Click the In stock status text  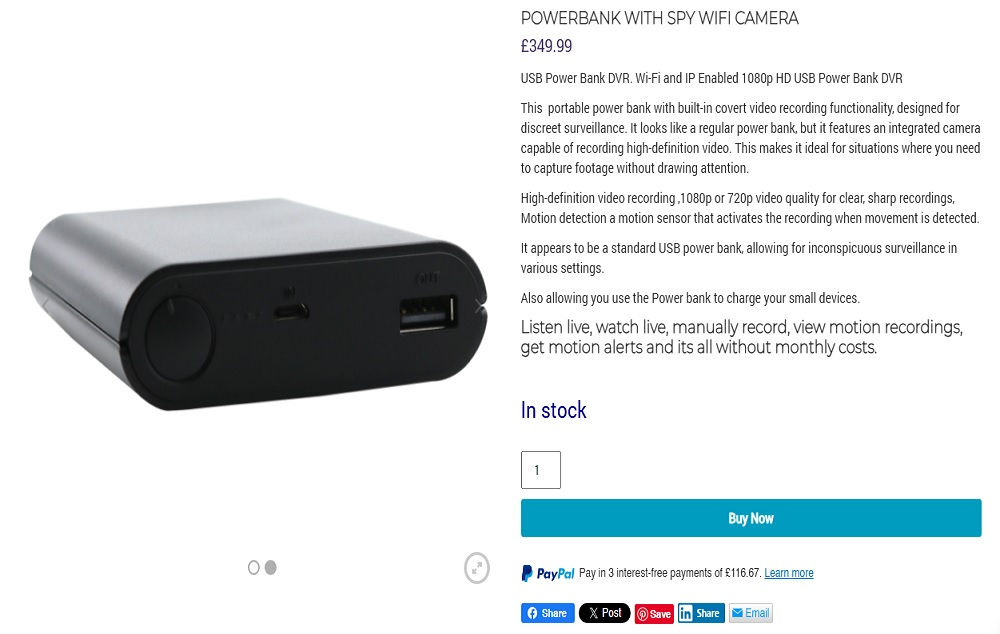point(554,410)
